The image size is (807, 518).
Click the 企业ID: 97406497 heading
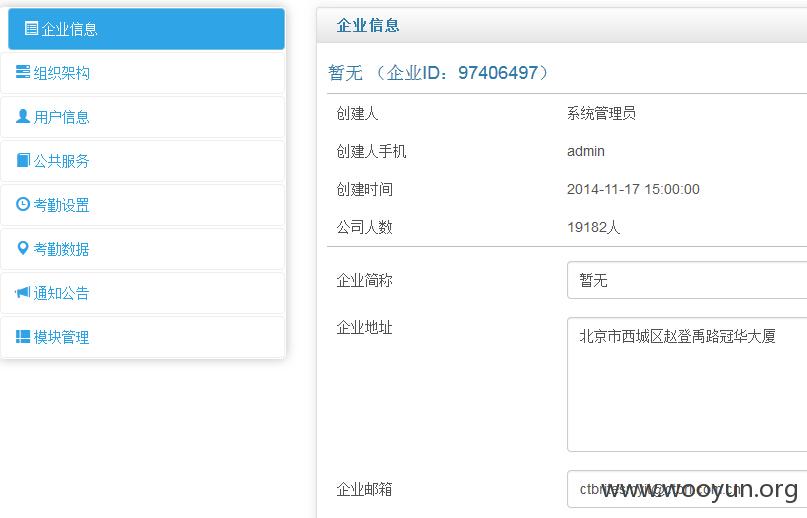coord(437,73)
